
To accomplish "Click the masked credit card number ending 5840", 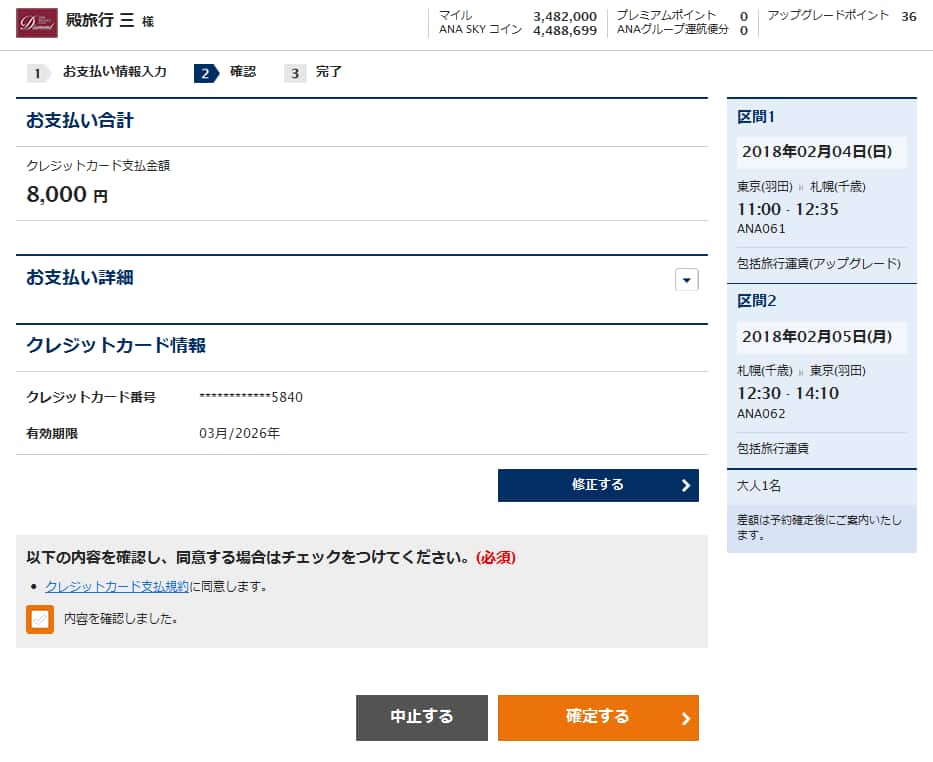I will click(251, 397).
